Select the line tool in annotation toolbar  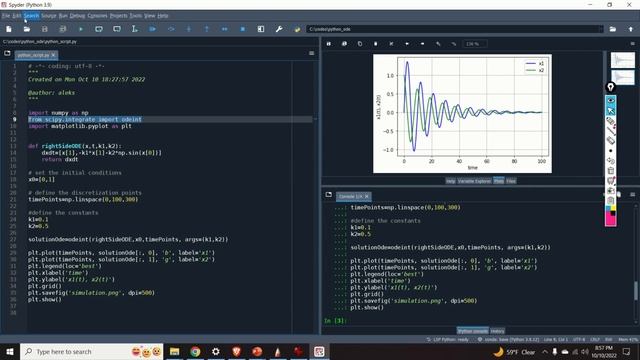pyautogui.click(x=611, y=131)
